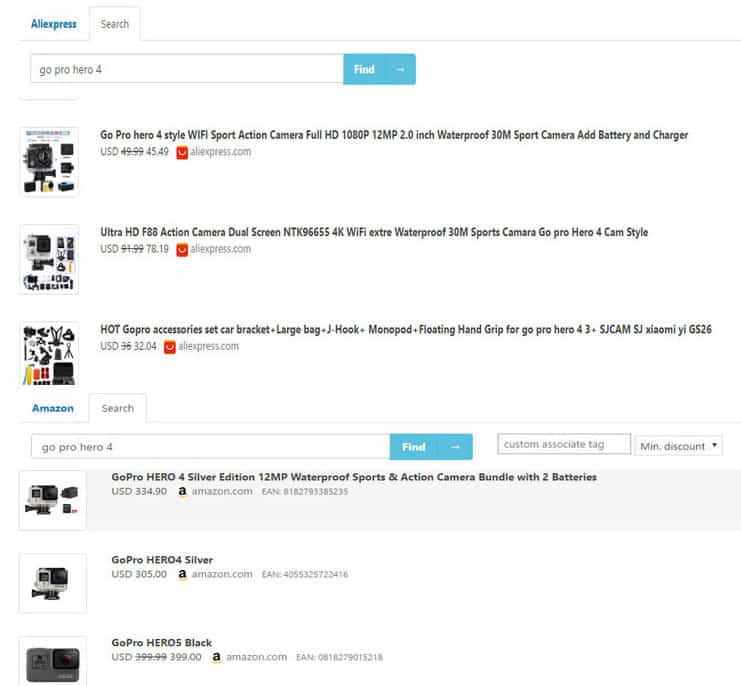
Task: Open the GoPro HERO5 Black title
Action: click(162, 643)
